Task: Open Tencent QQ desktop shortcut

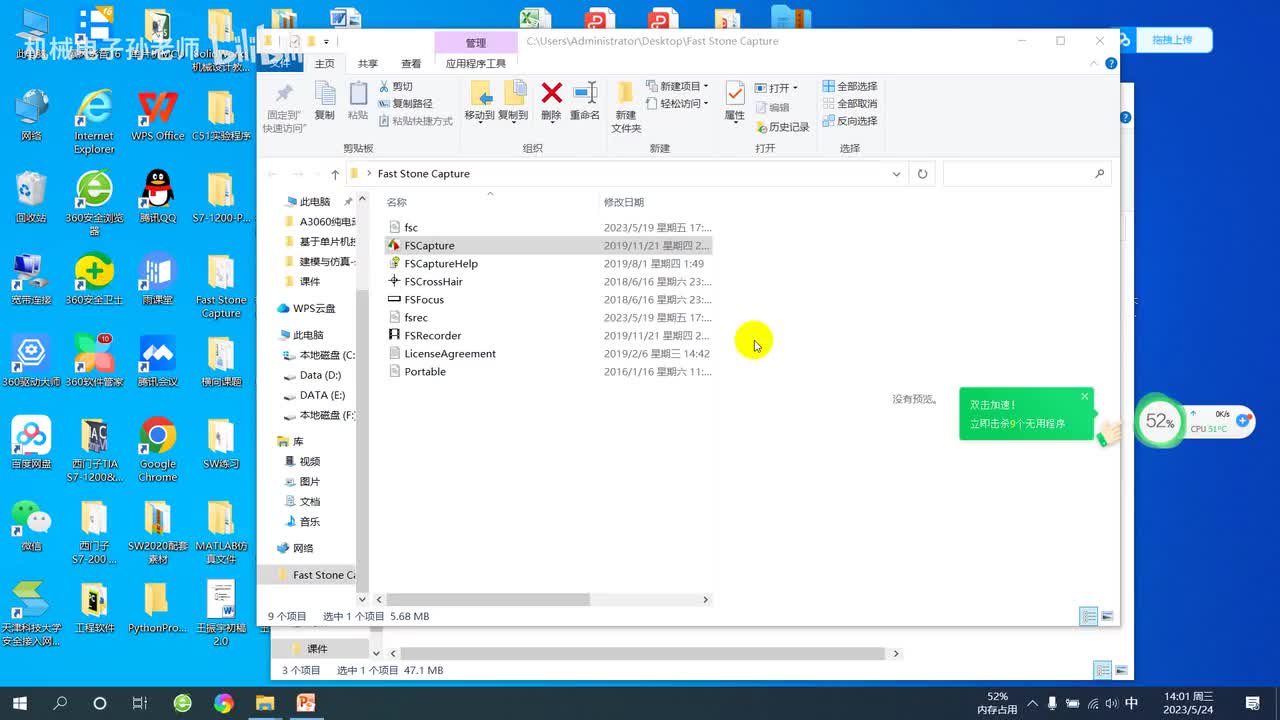Action: (158, 197)
